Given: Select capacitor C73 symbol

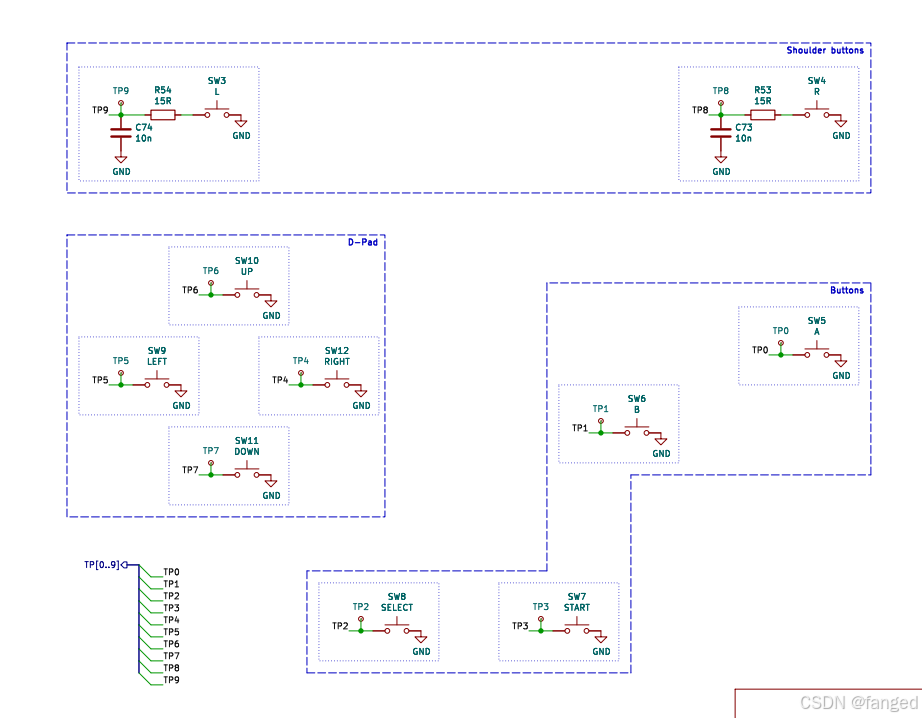Looking at the screenshot, I should click(721, 133).
